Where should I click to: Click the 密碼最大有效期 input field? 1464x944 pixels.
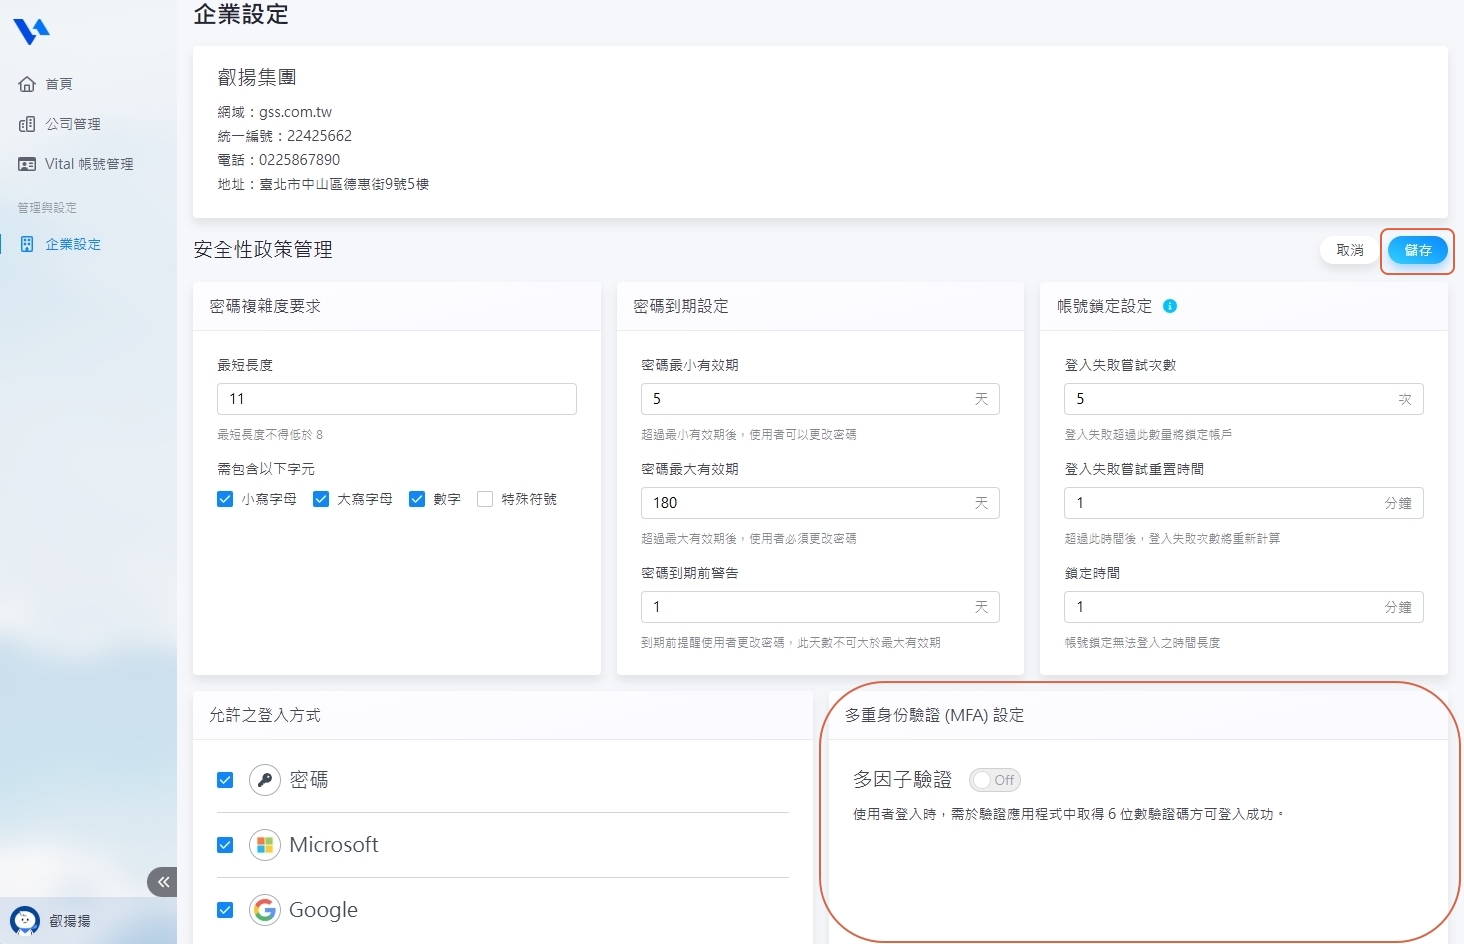(805, 503)
